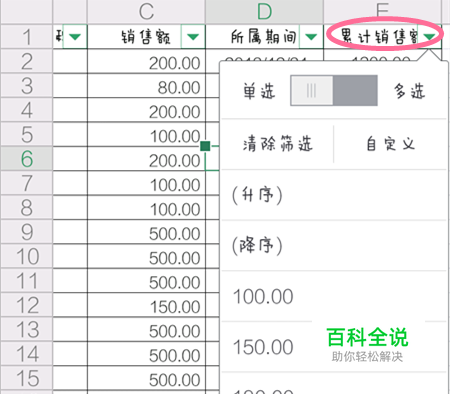Expand the partially hidden column B filter arrow
The height and width of the screenshot is (394, 450).
[x=75, y=37]
